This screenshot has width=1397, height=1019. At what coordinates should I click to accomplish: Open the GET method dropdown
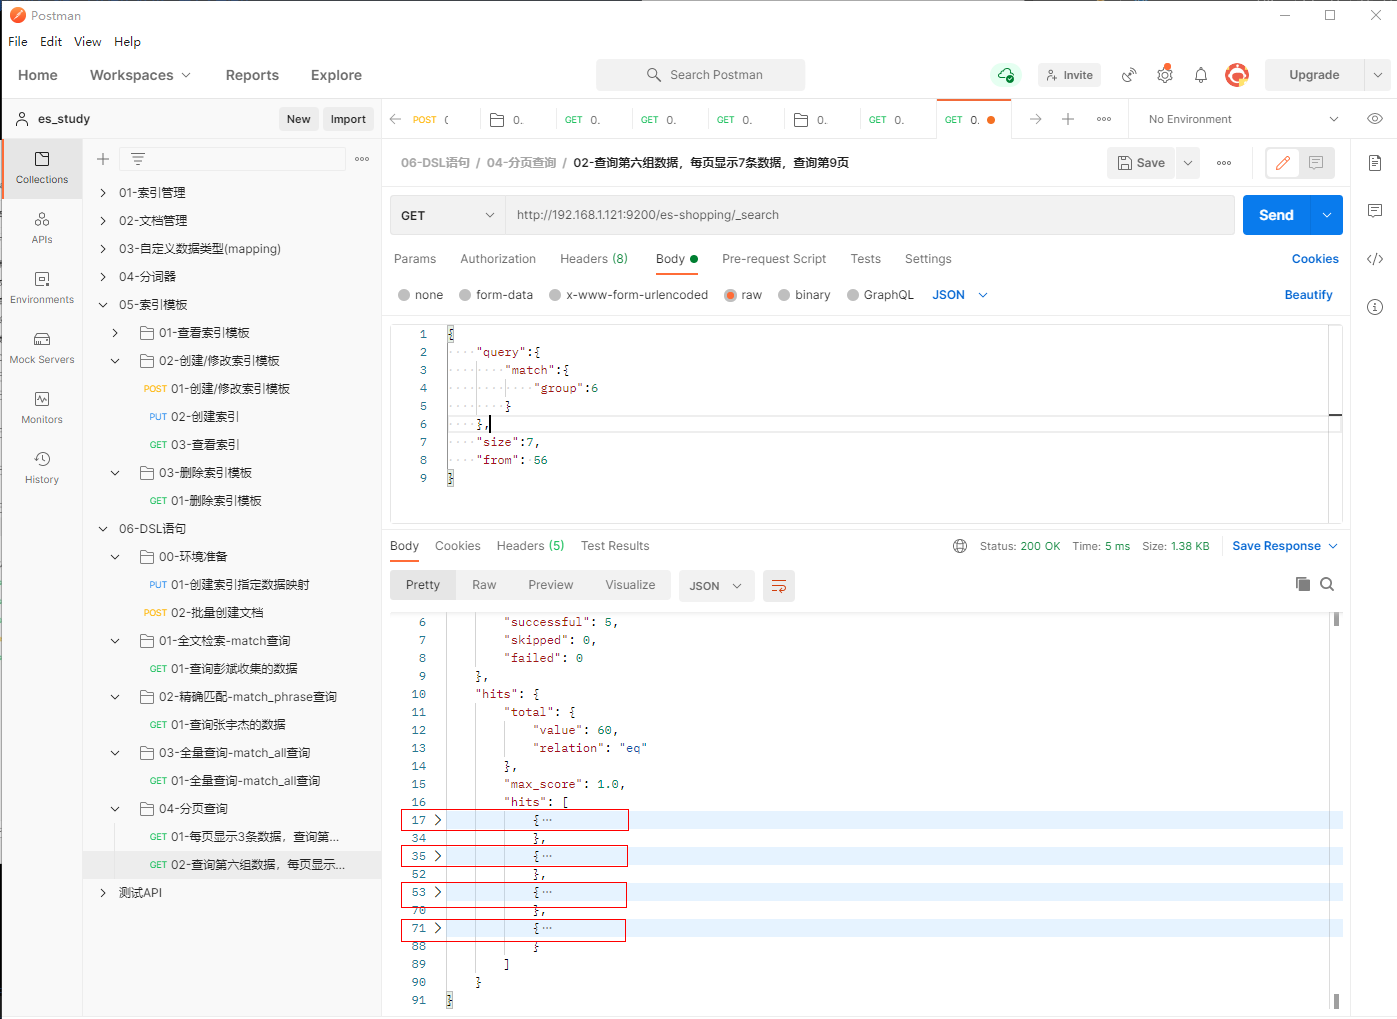pyautogui.click(x=447, y=215)
